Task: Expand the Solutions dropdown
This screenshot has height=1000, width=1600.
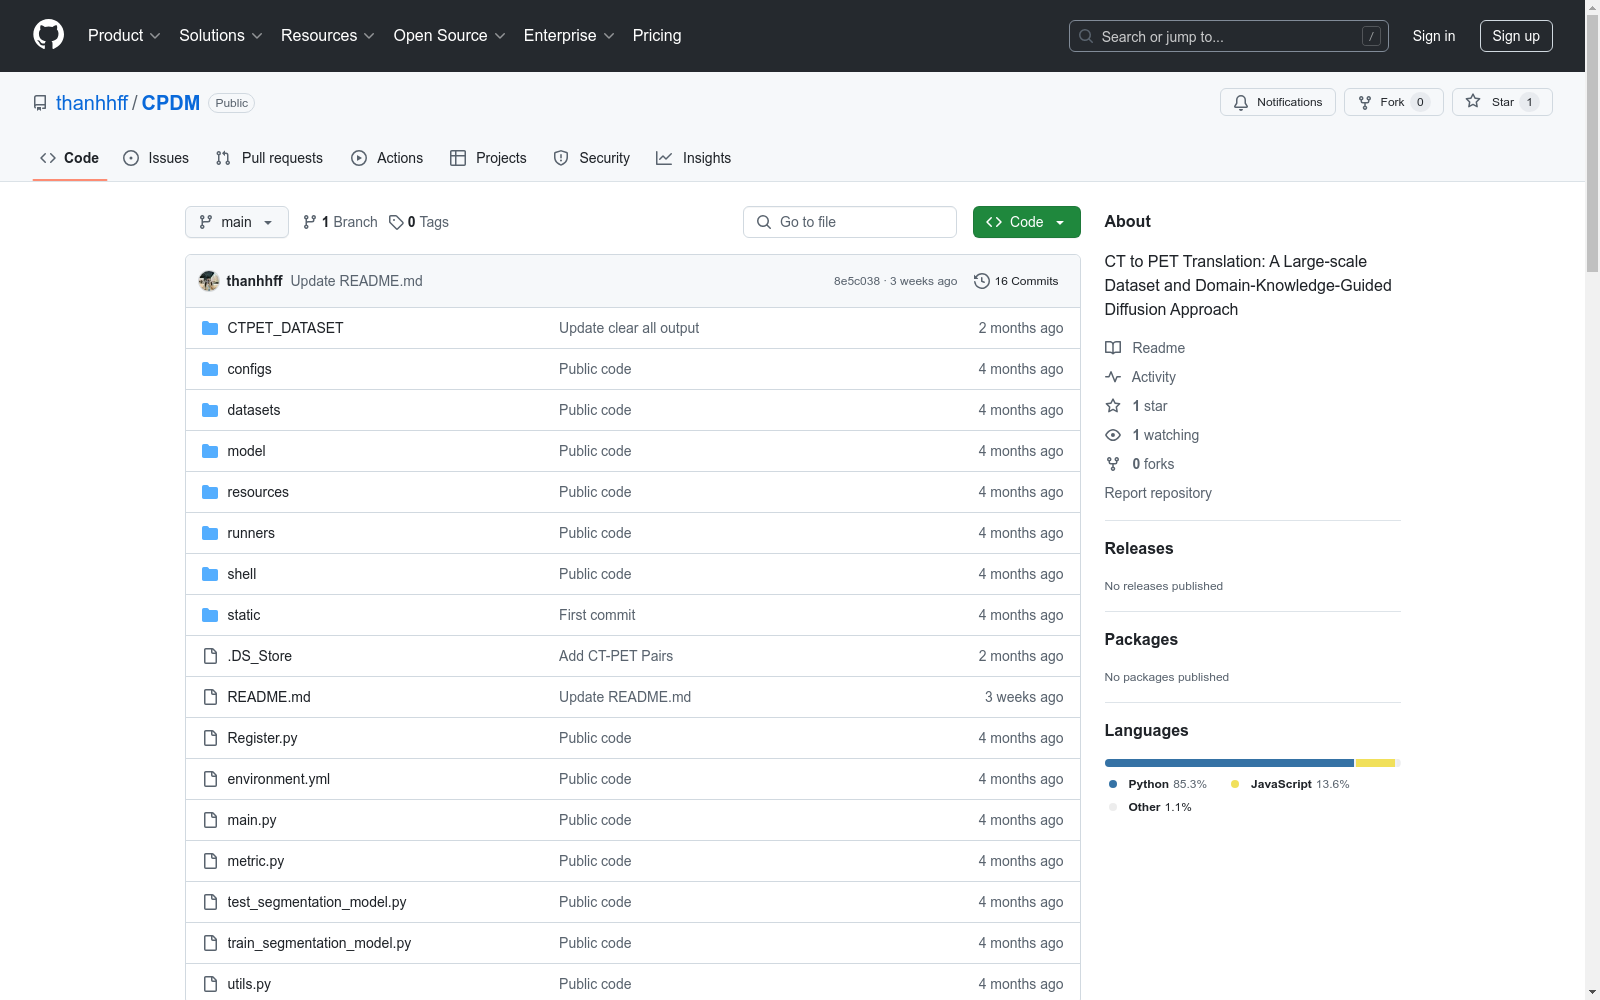Action: [221, 35]
